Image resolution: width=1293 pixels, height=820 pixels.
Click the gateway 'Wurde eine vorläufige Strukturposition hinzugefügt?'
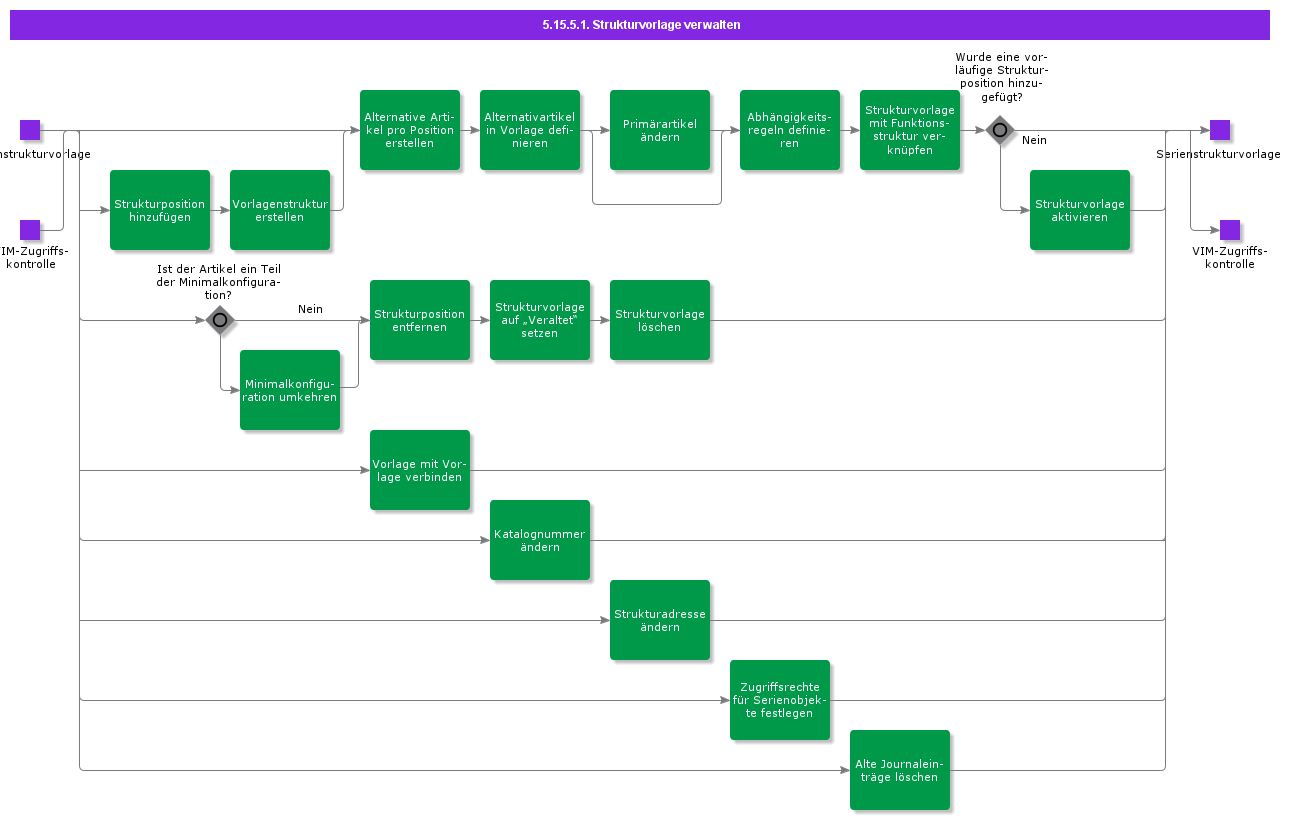(999, 130)
